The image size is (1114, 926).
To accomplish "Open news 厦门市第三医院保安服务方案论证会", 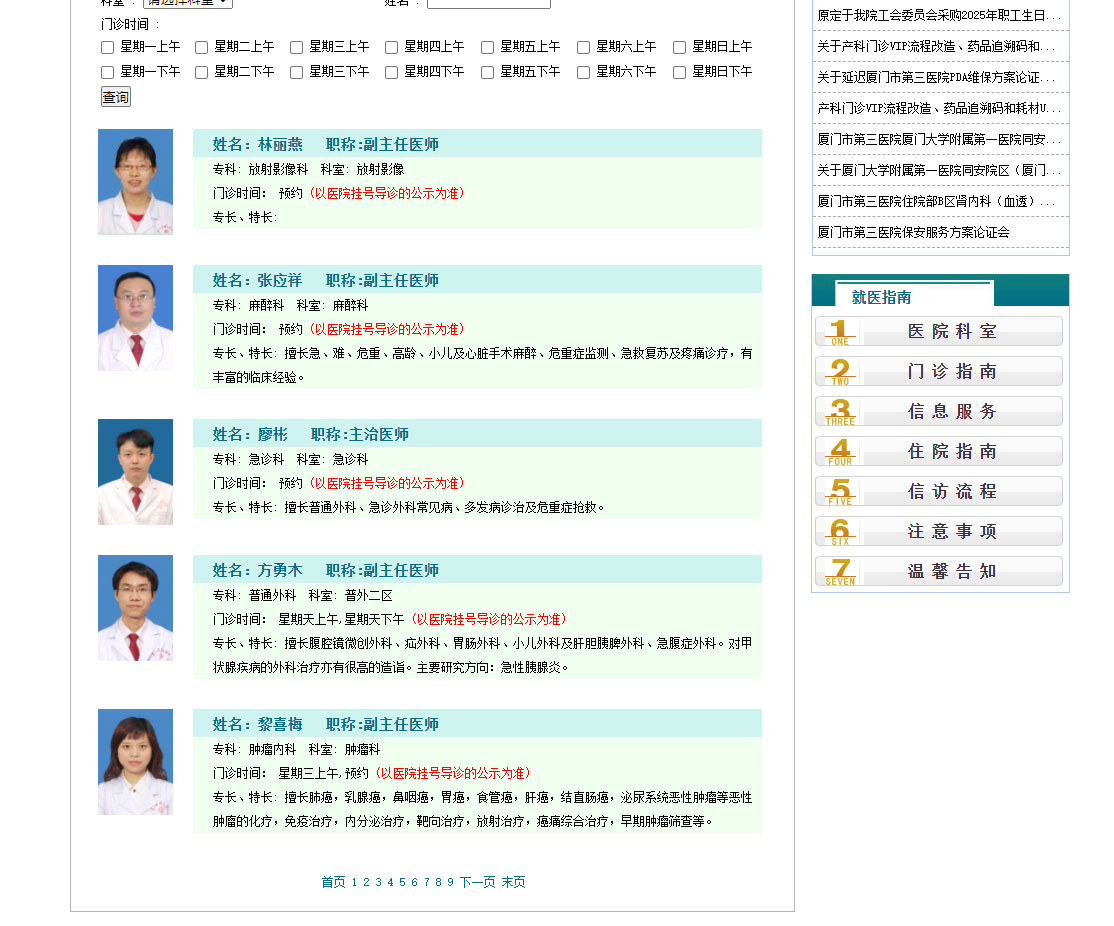I will click(x=913, y=232).
